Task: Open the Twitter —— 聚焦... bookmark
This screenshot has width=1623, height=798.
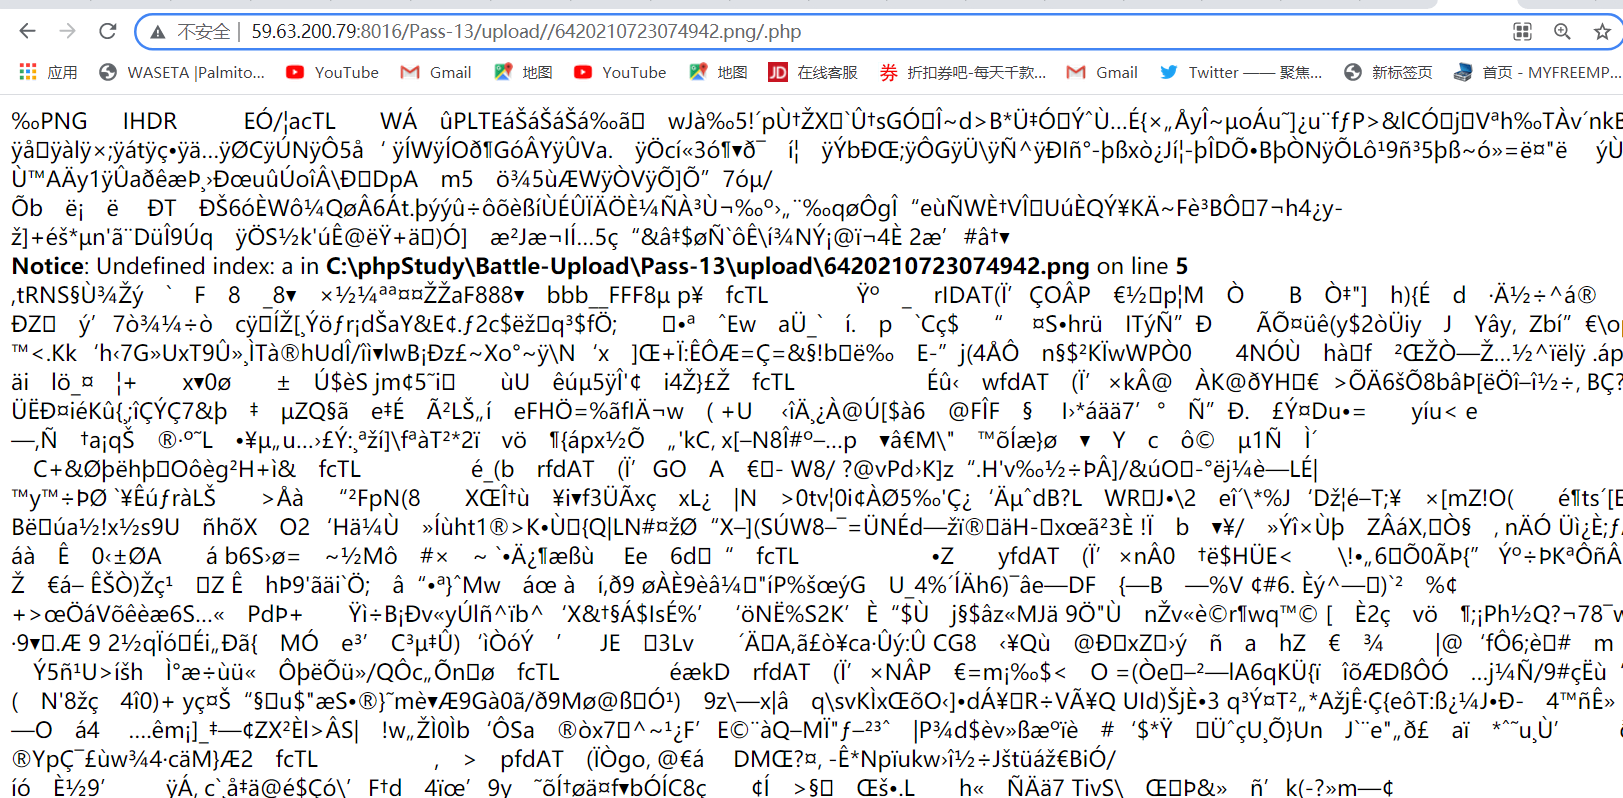Action: [x=1241, y=72]
